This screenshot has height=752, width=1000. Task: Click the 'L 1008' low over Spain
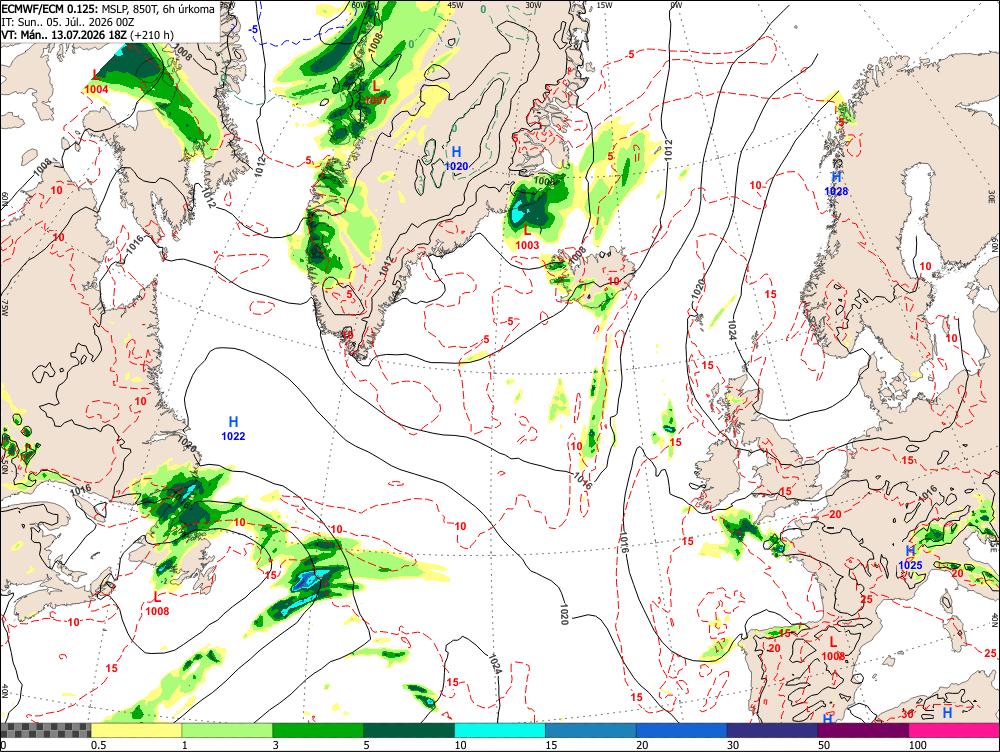[x=833, y=649]
